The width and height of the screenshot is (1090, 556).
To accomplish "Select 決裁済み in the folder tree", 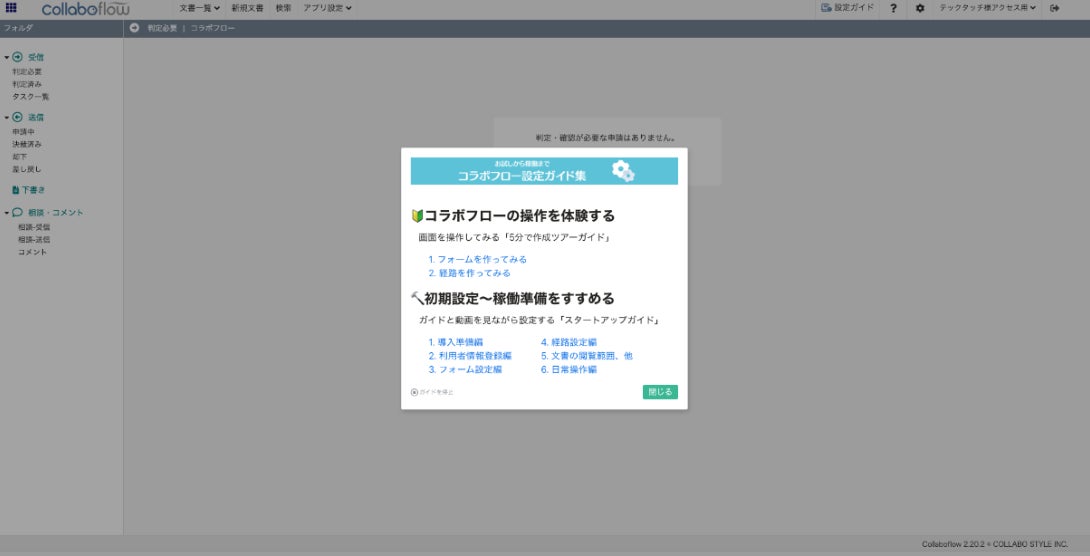I will click(27, 144).
